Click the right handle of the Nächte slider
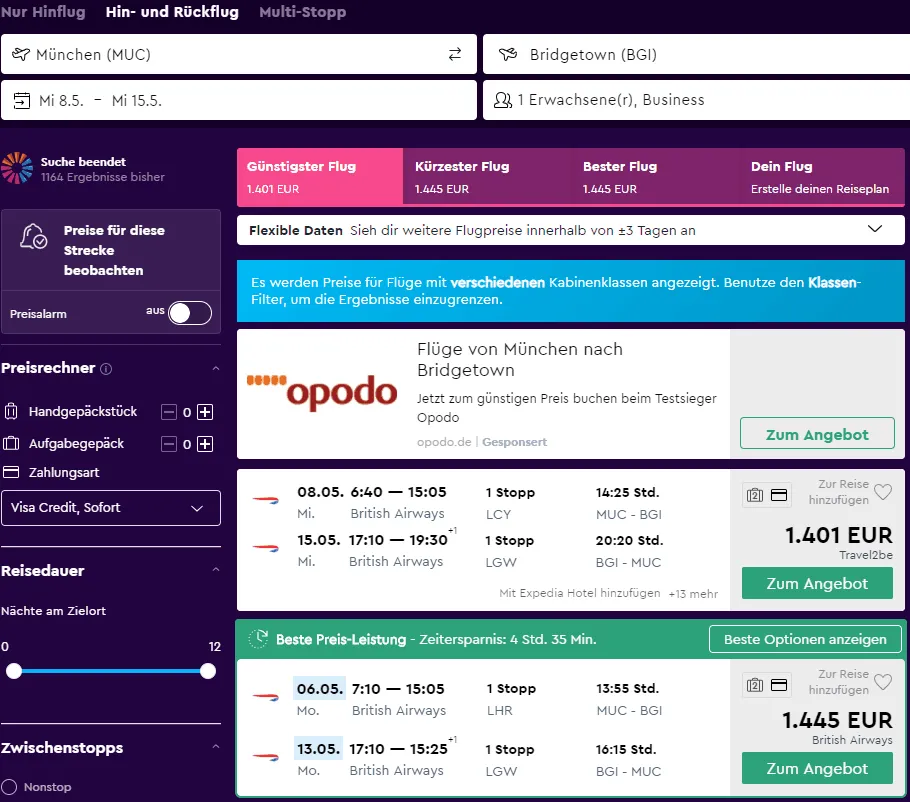This screenshot has height=802, width=910. [208, 671]
